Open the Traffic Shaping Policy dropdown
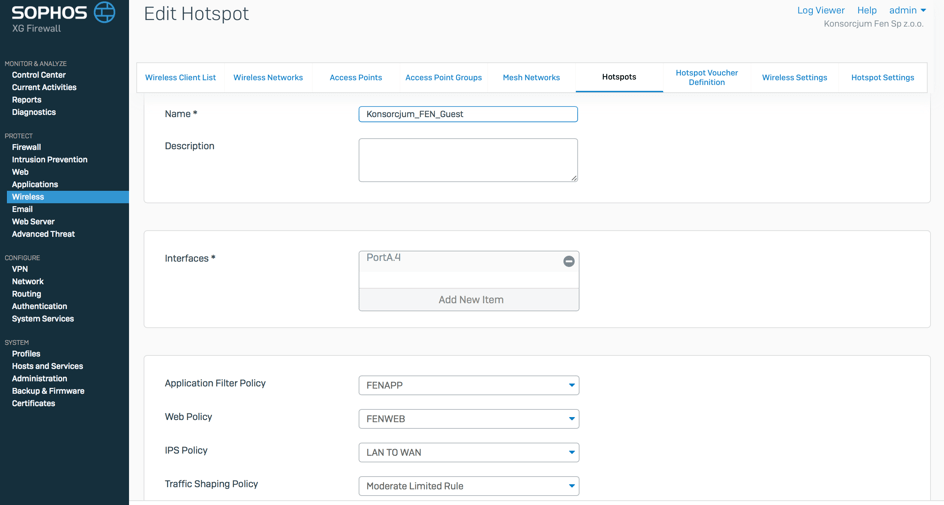 coord(571,486)
